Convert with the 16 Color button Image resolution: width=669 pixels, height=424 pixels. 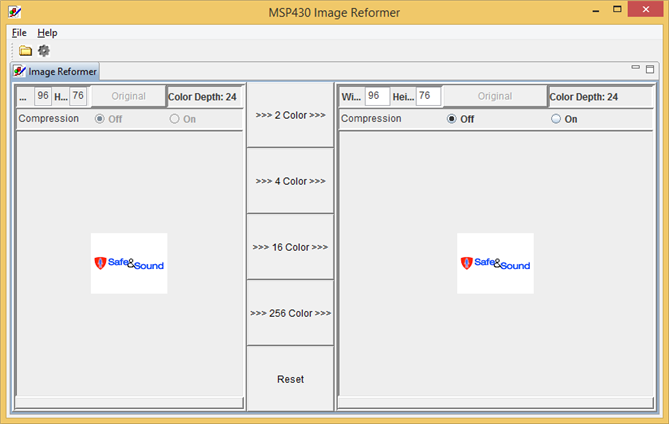[x=290, y=247]
